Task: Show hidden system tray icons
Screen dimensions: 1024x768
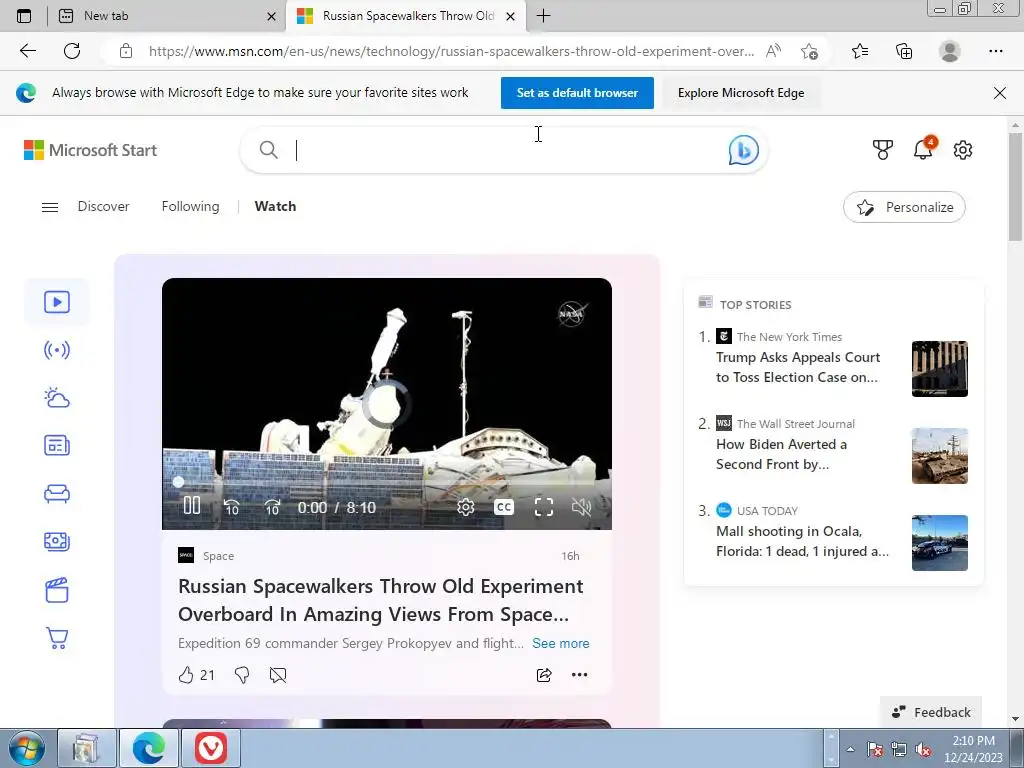Action: pos(850,749)
